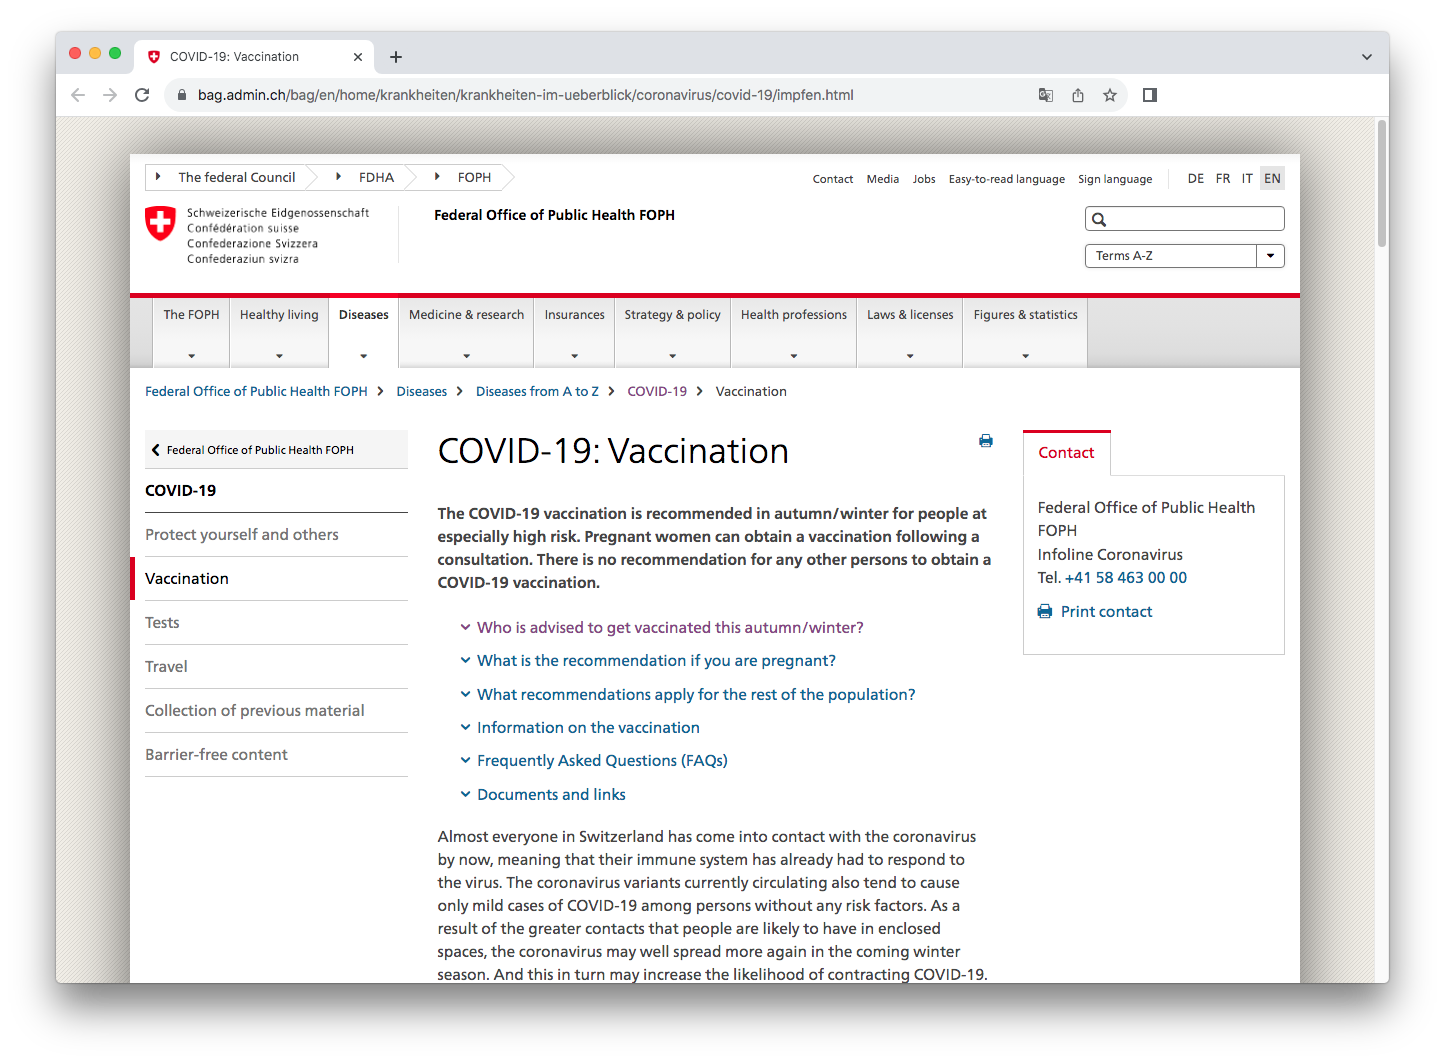Open the Jobs link
Screen dimensions: 1445x1063
pyautogui.click(x=924, y=179)
